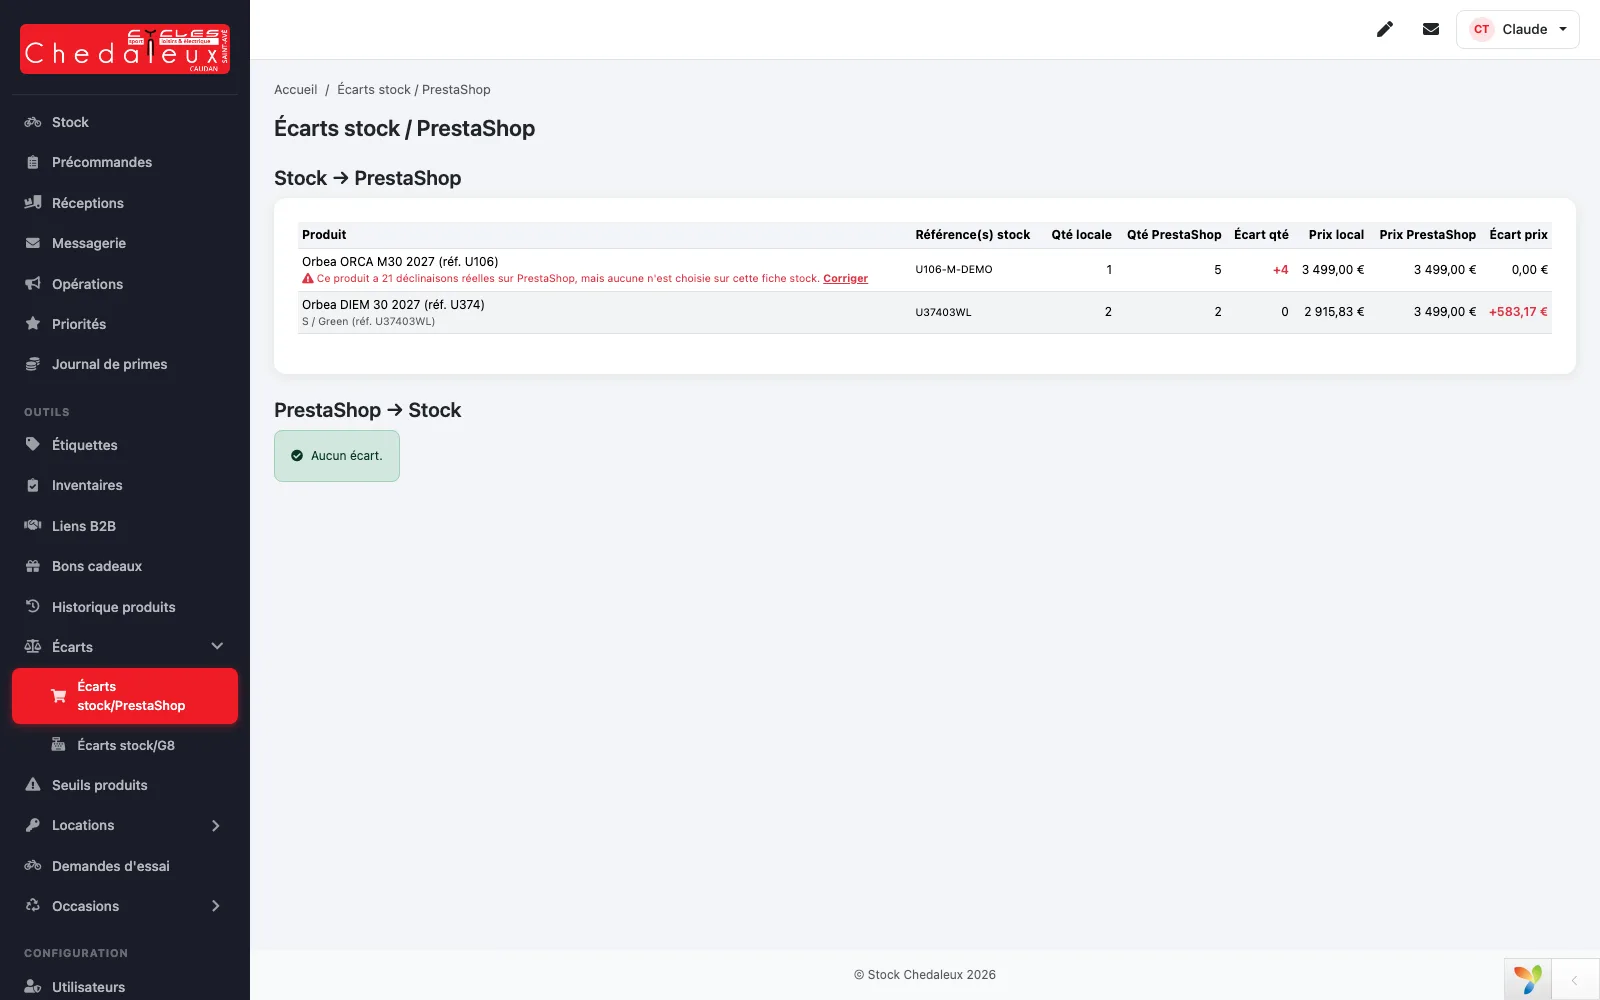
Task: Click the Écart qté column header
Action: 1261,235
